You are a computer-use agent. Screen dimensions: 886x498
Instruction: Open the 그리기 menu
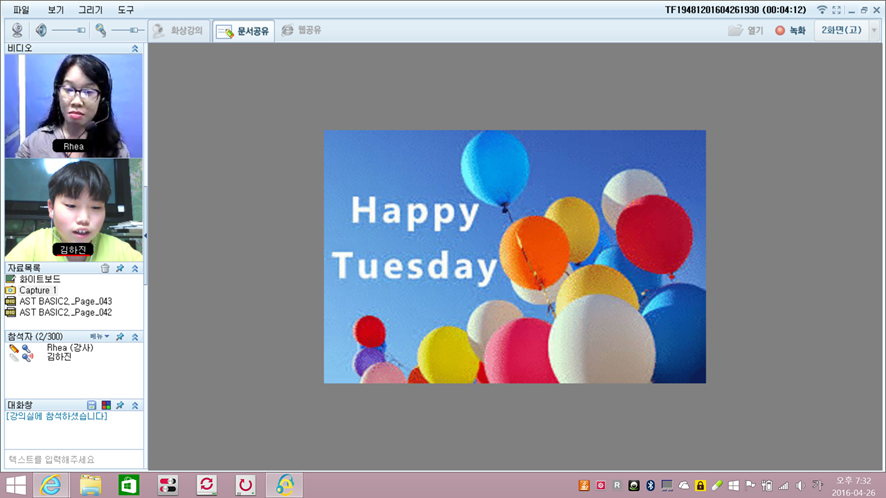[x=90, y=9]
